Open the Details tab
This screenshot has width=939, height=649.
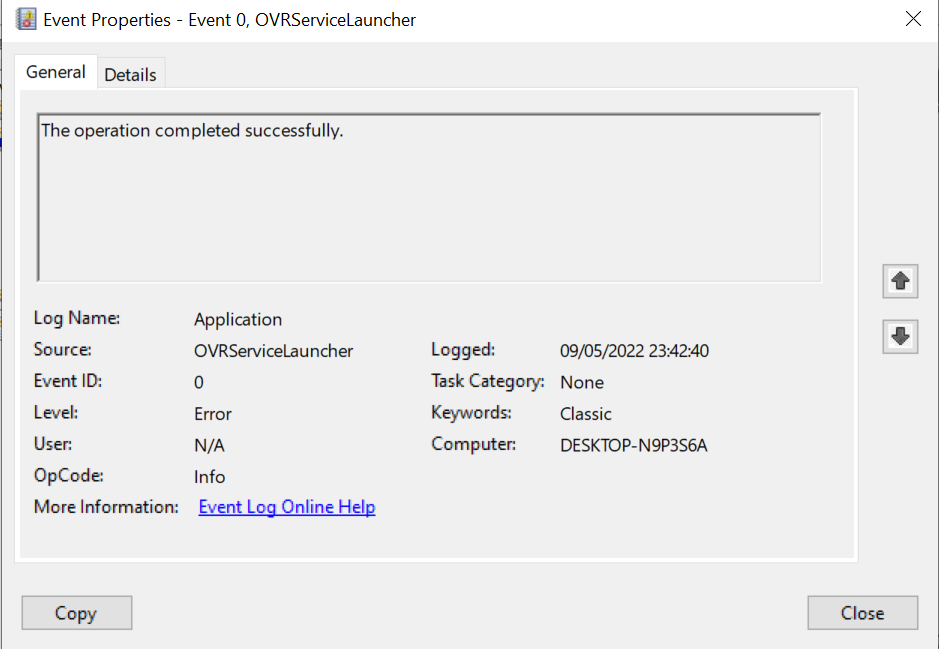click(131, 75)
